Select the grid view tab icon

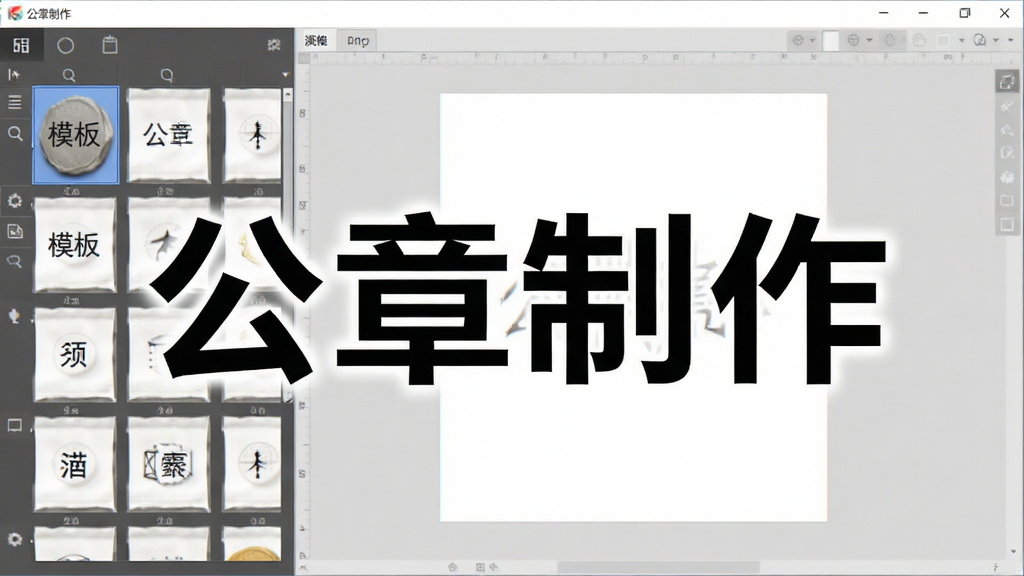(21, 45)
